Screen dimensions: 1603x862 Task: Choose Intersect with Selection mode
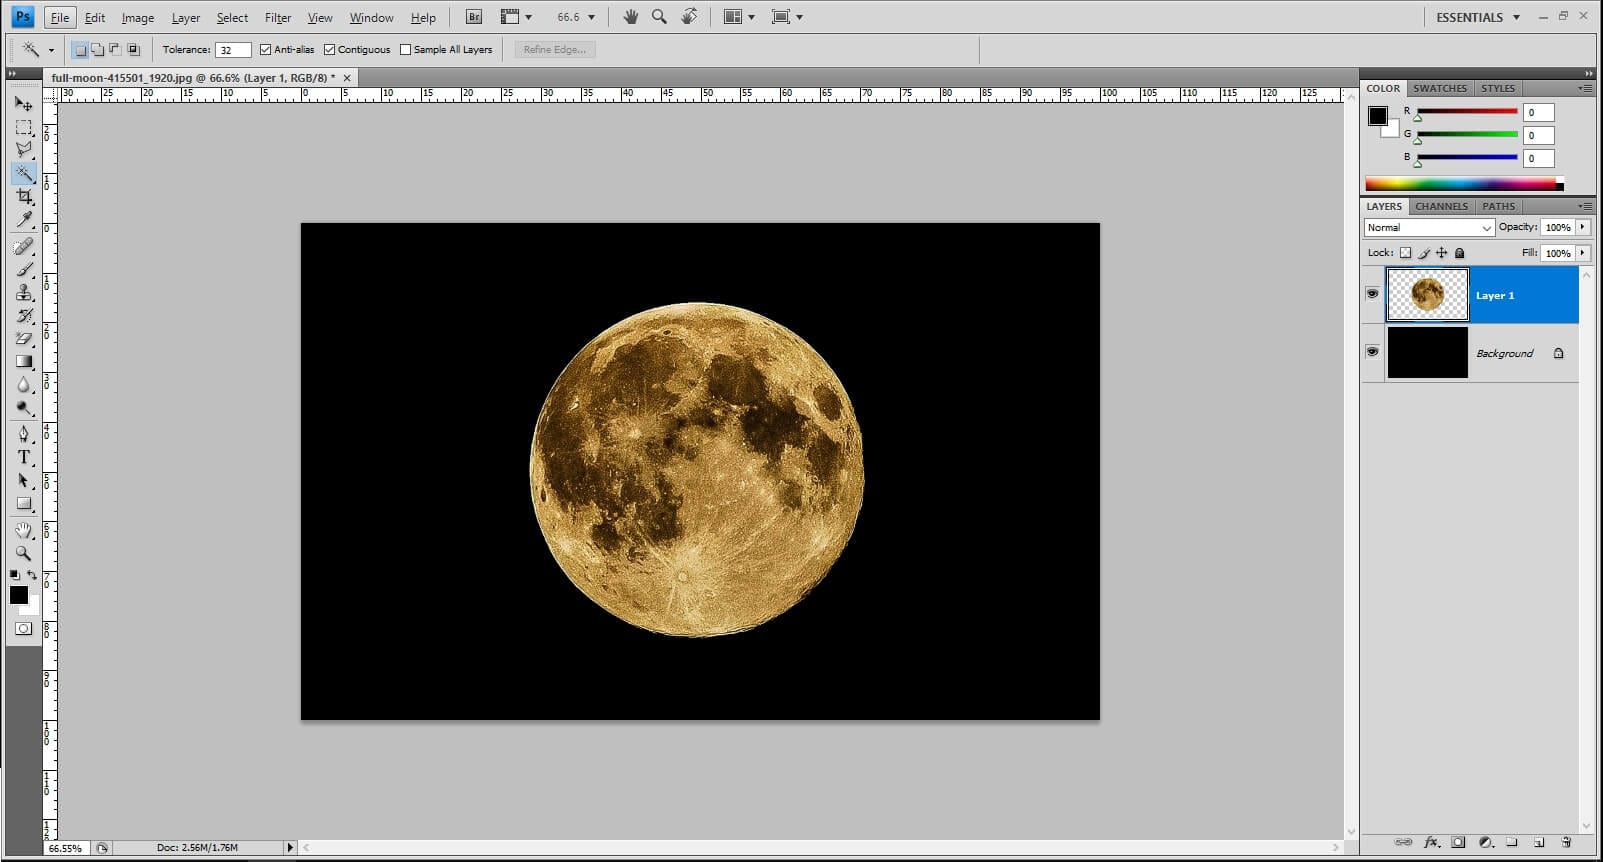coord(133,49)
